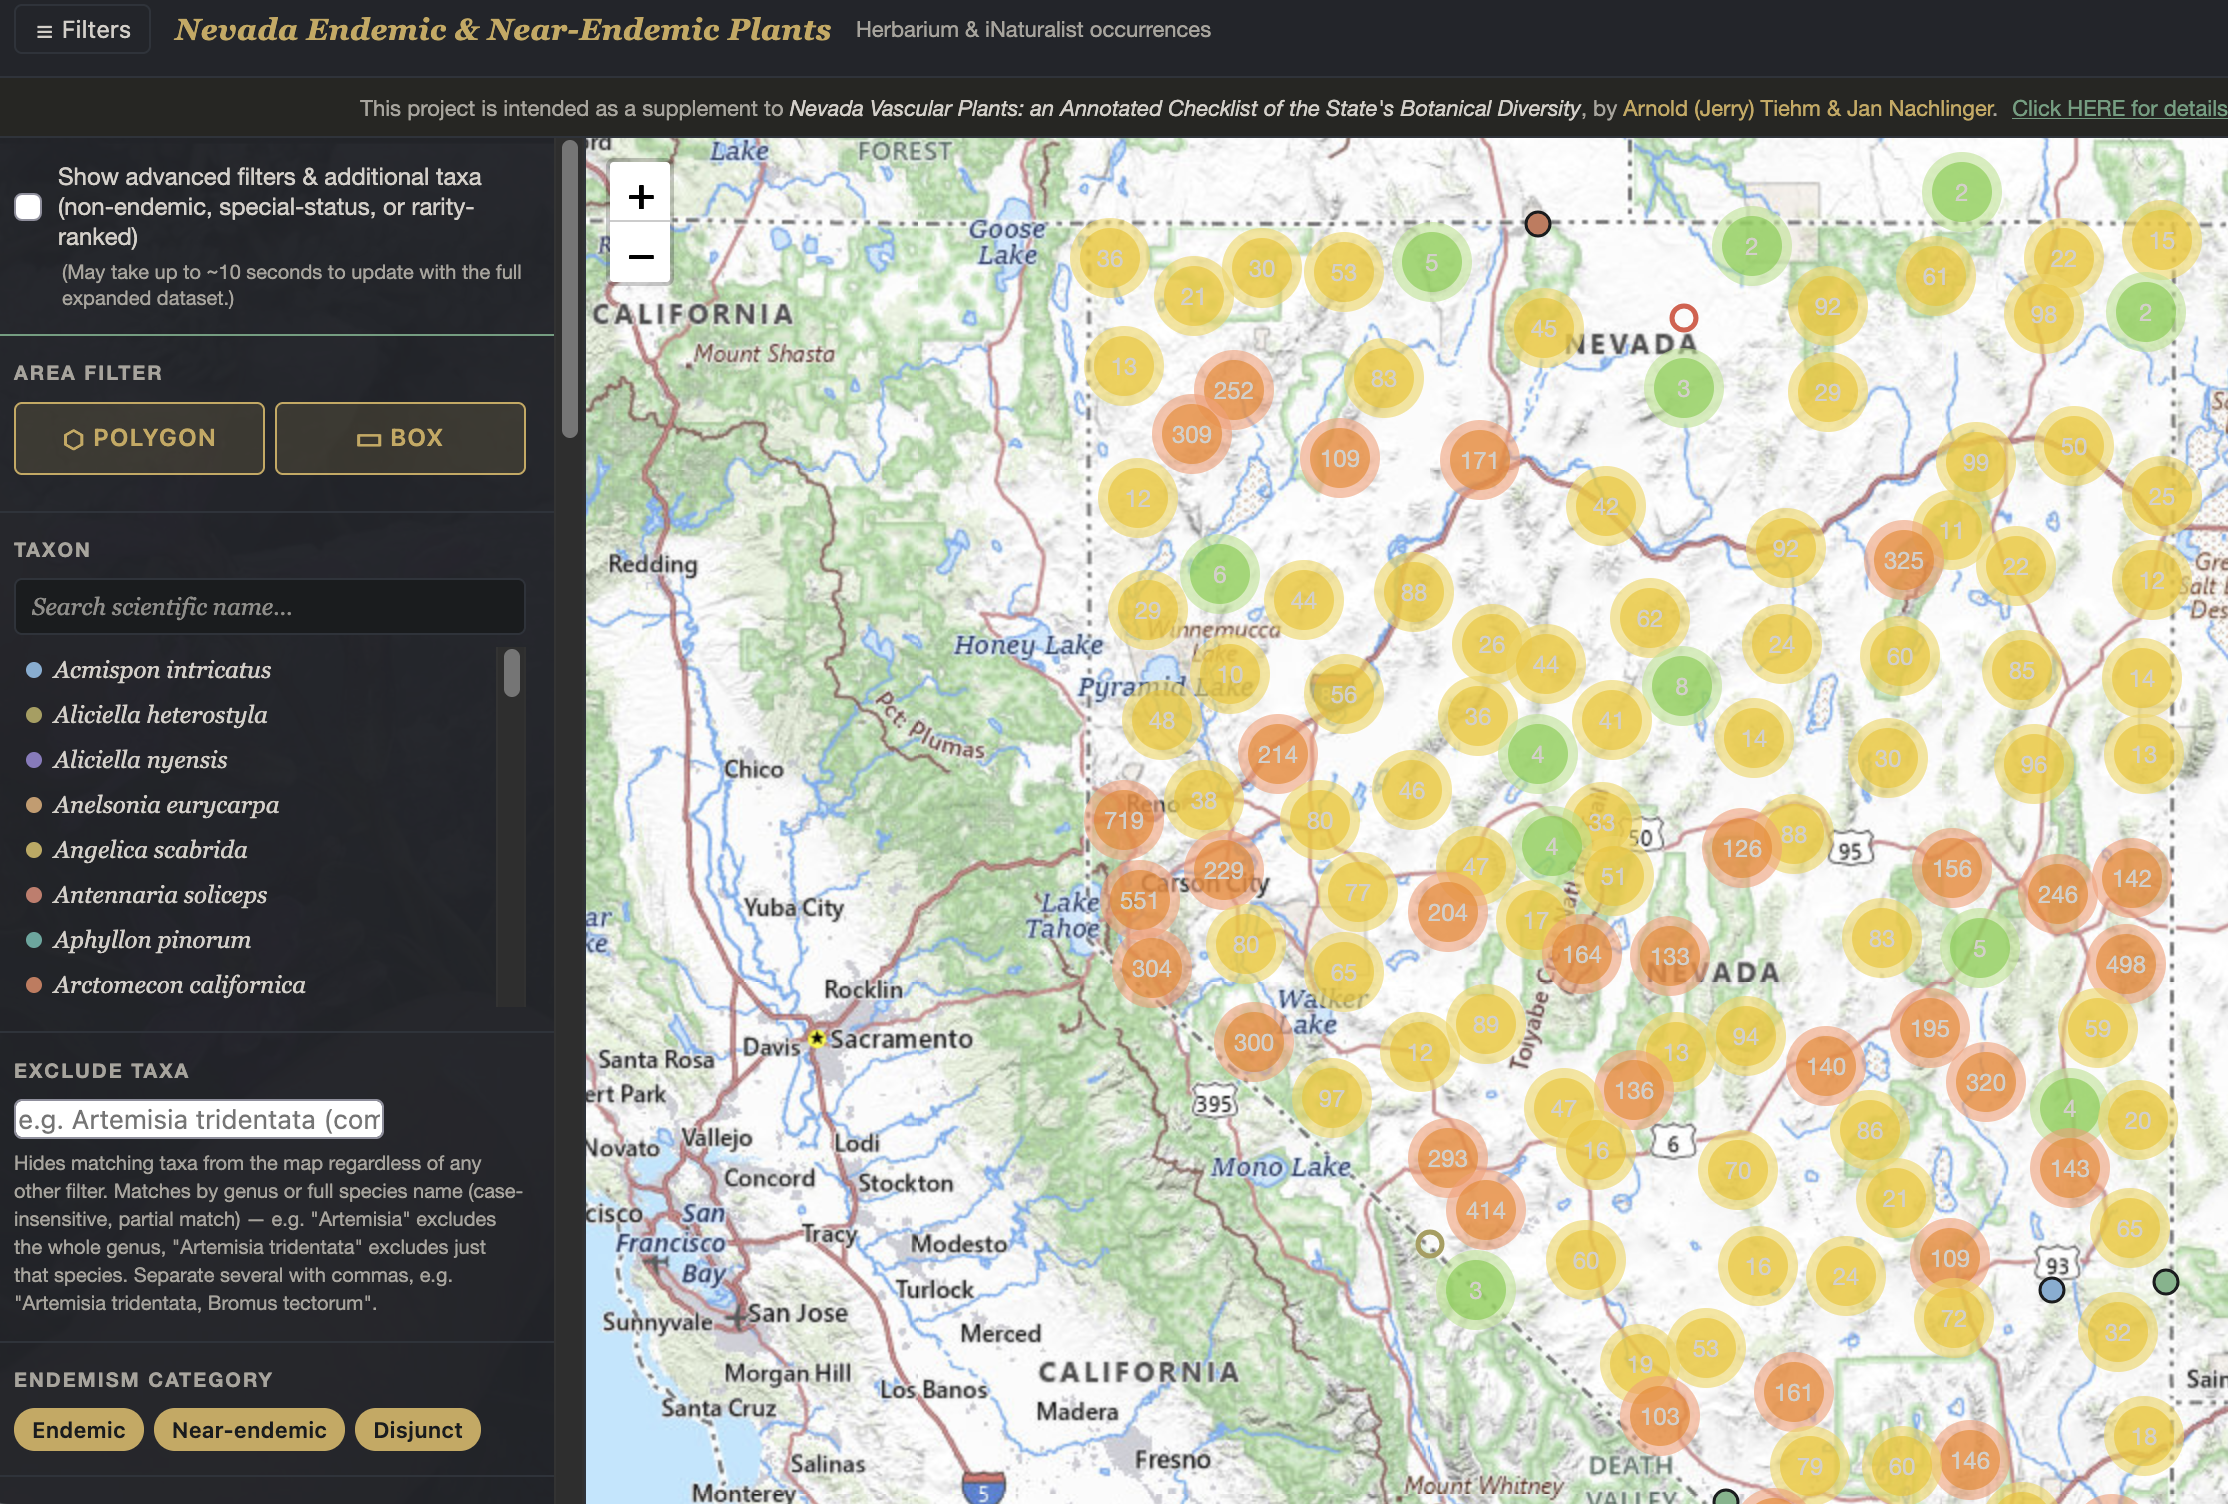Screen dimensions: 2228x1504
Task: Click the Exclude Taxa input field
Action: (199, 1119)
